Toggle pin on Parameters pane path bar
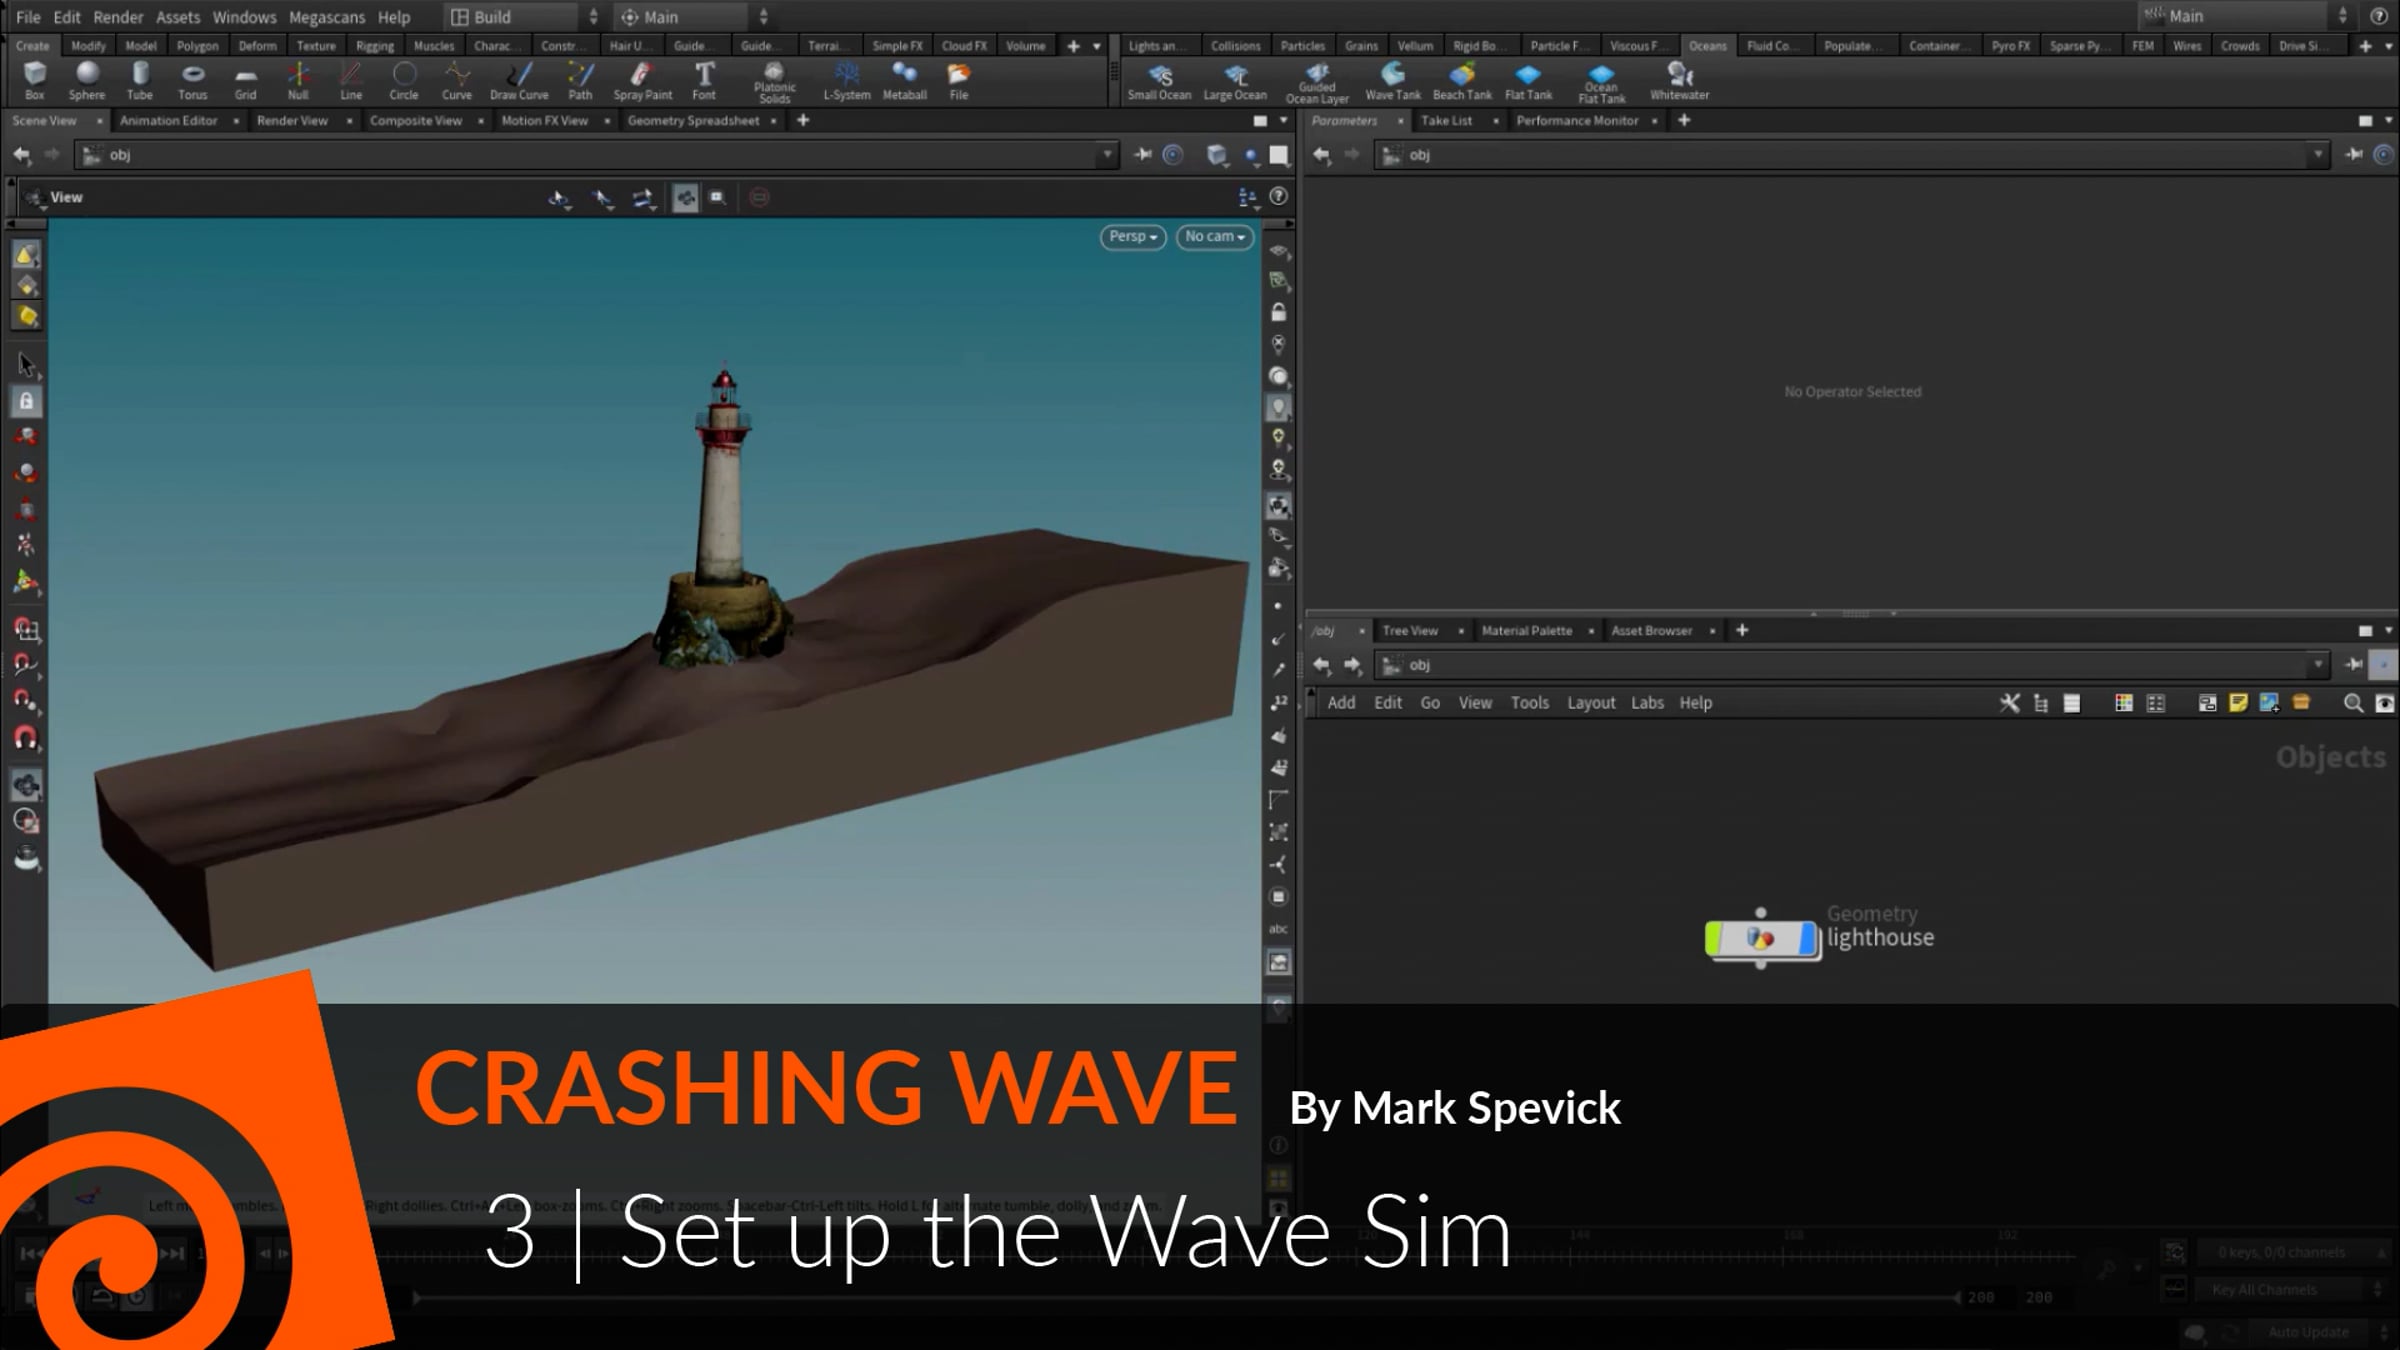Image resolution: width=2400 pixels, height=1350 pixels. pyautogui.click(x=2354, y=154)
